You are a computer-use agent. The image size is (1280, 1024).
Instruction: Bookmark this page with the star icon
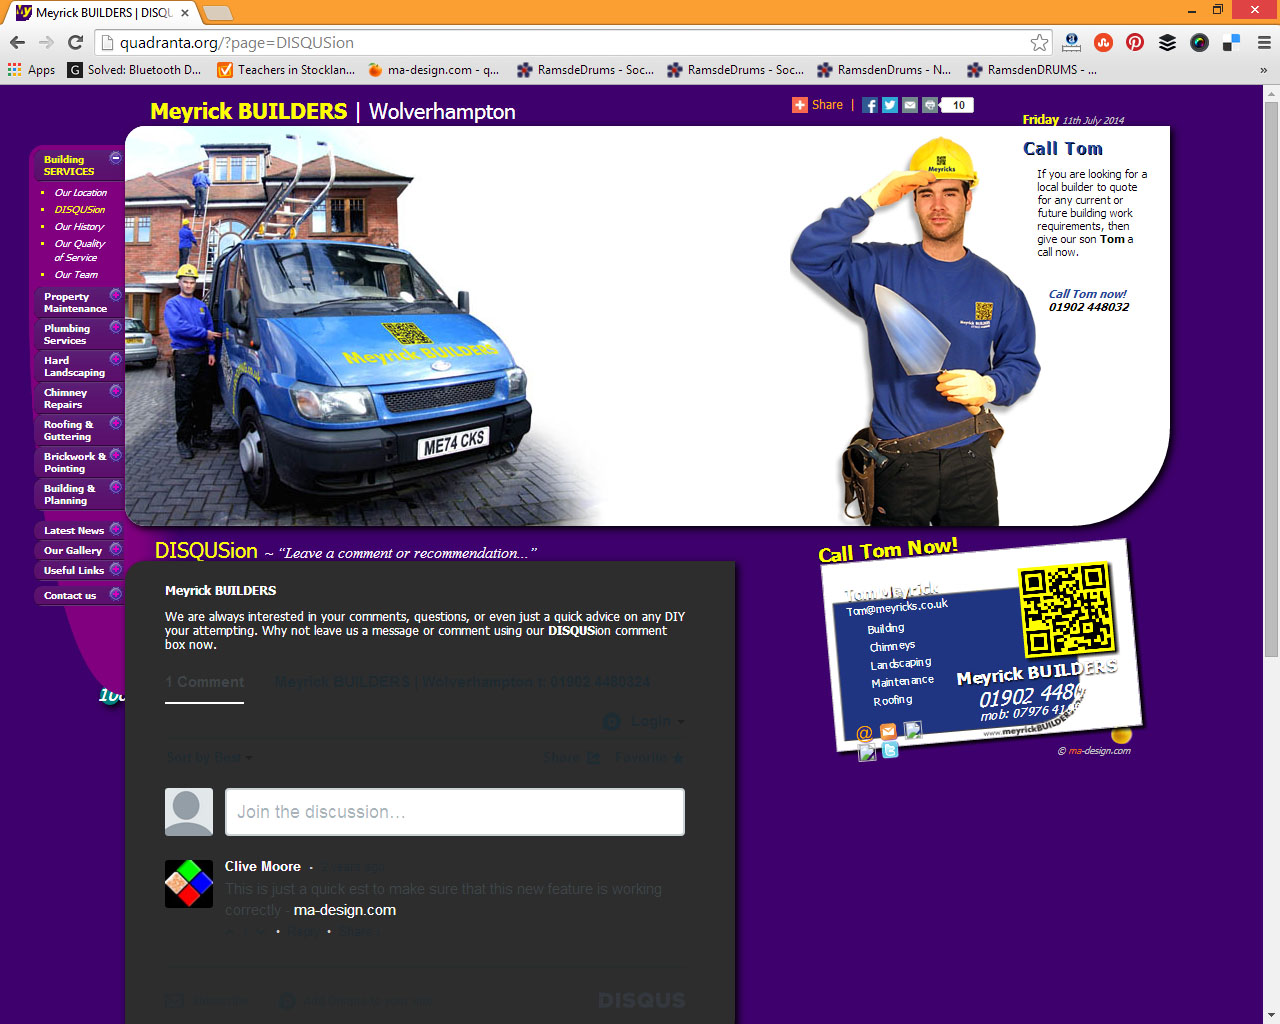tap(1040, 43)
